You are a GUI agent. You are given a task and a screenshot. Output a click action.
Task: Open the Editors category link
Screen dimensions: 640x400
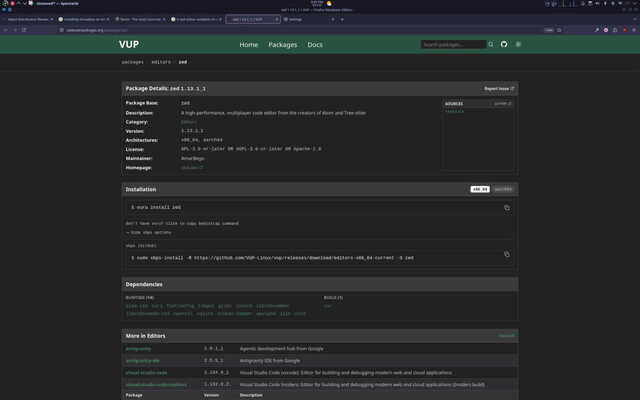tap(189, 122)
